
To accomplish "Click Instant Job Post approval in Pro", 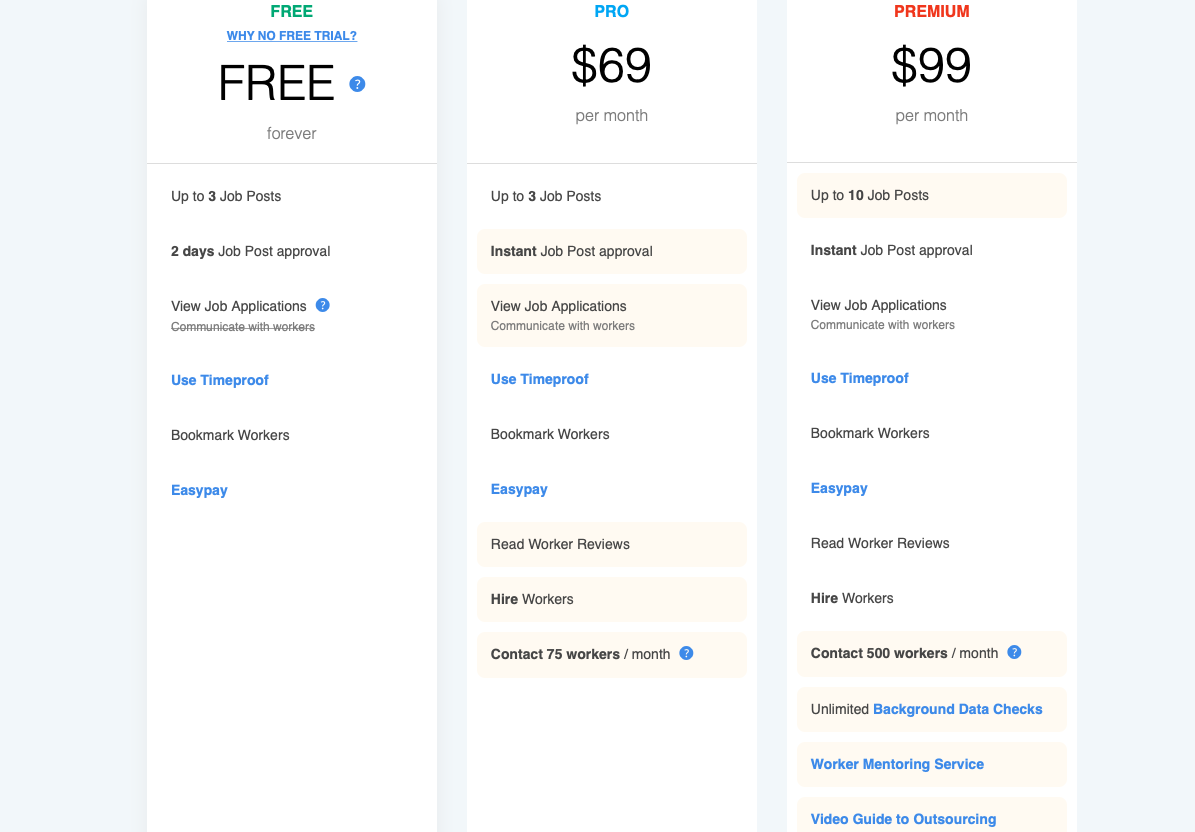I will [572, 251].
